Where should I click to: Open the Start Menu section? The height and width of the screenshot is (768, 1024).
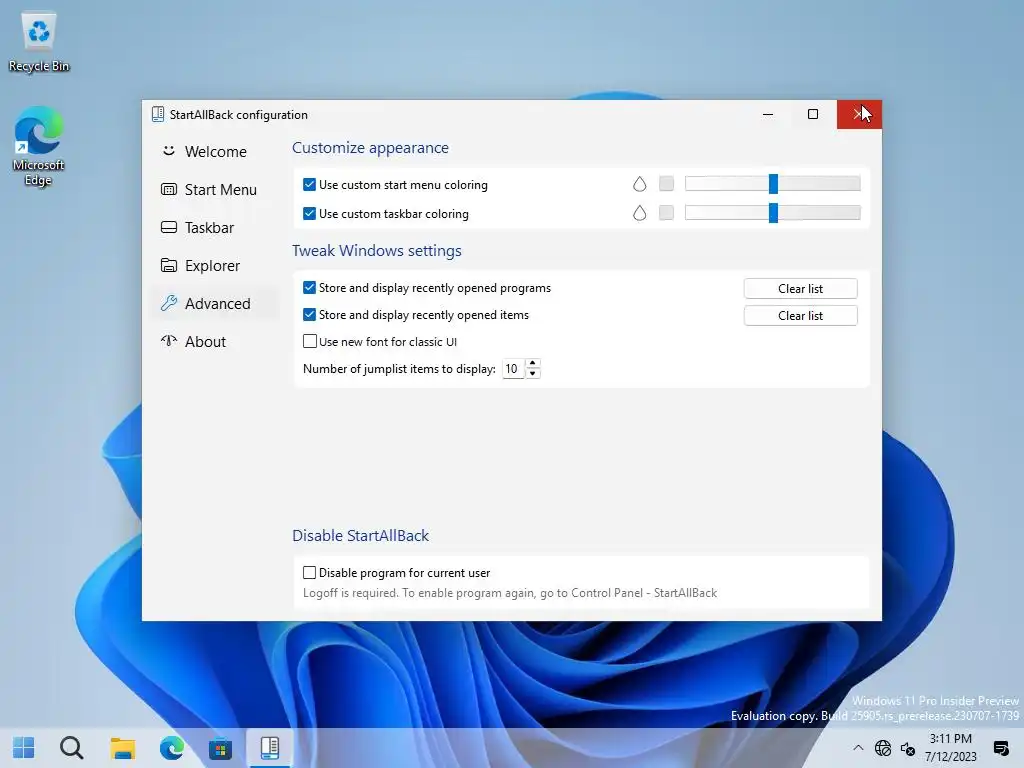point(216,189)
